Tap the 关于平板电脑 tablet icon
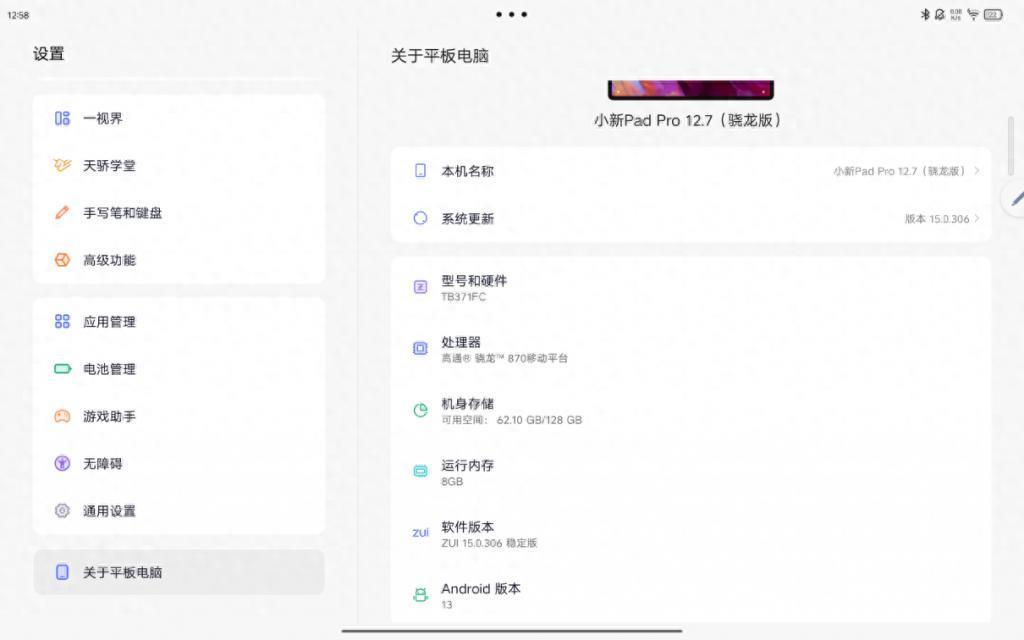Viewport: 1024px width, 640px height. pyautogui.click(x=62, y=572)
